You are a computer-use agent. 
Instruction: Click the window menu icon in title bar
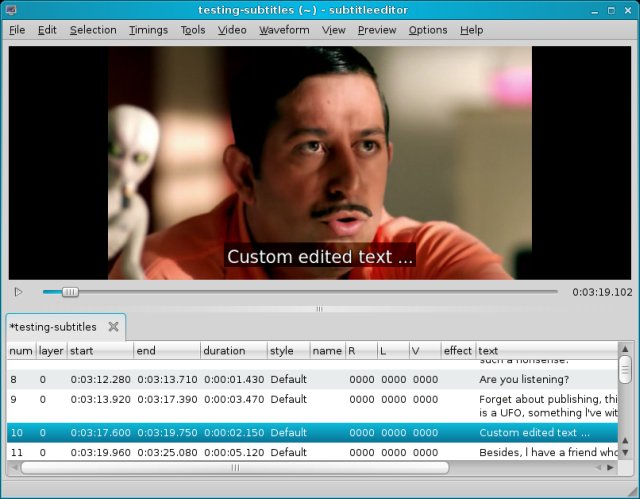pos(11,9)
